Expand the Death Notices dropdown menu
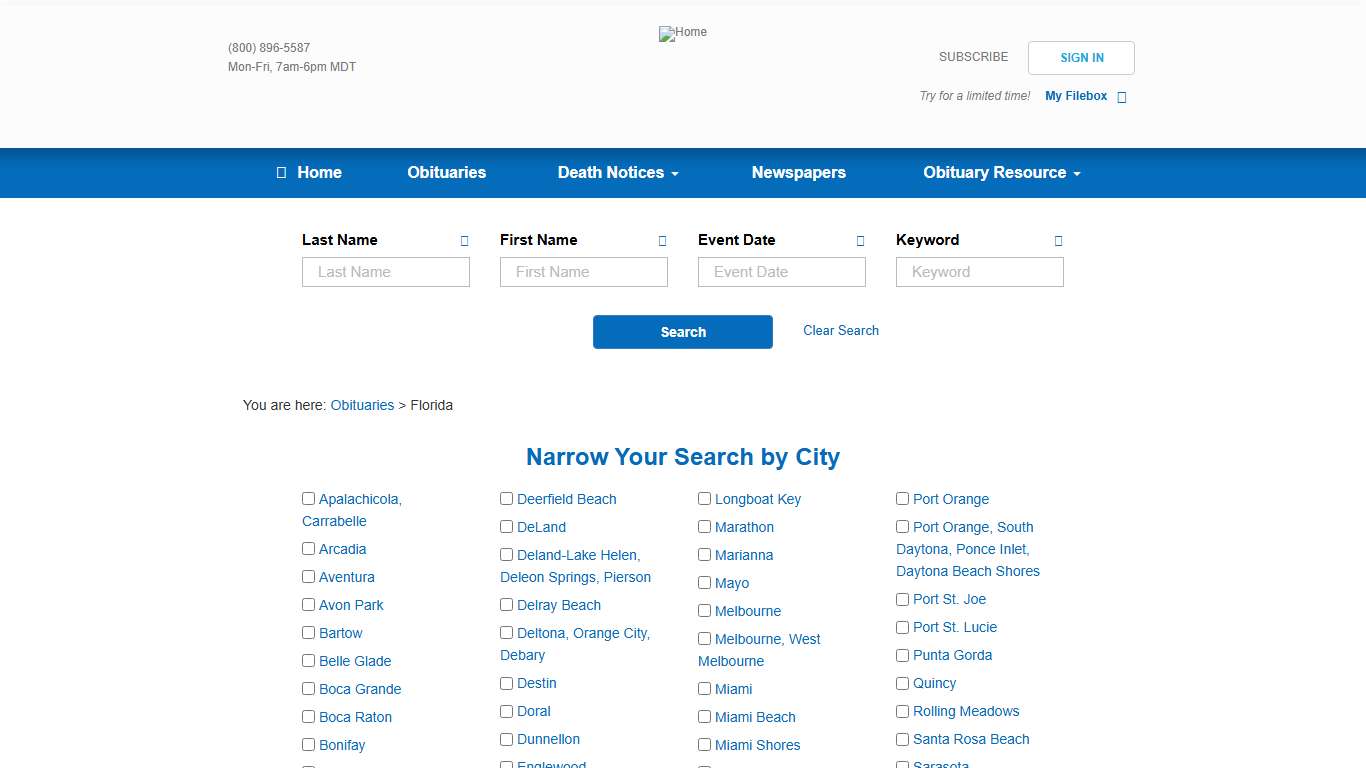1366x768 pixels. [617, 173]
